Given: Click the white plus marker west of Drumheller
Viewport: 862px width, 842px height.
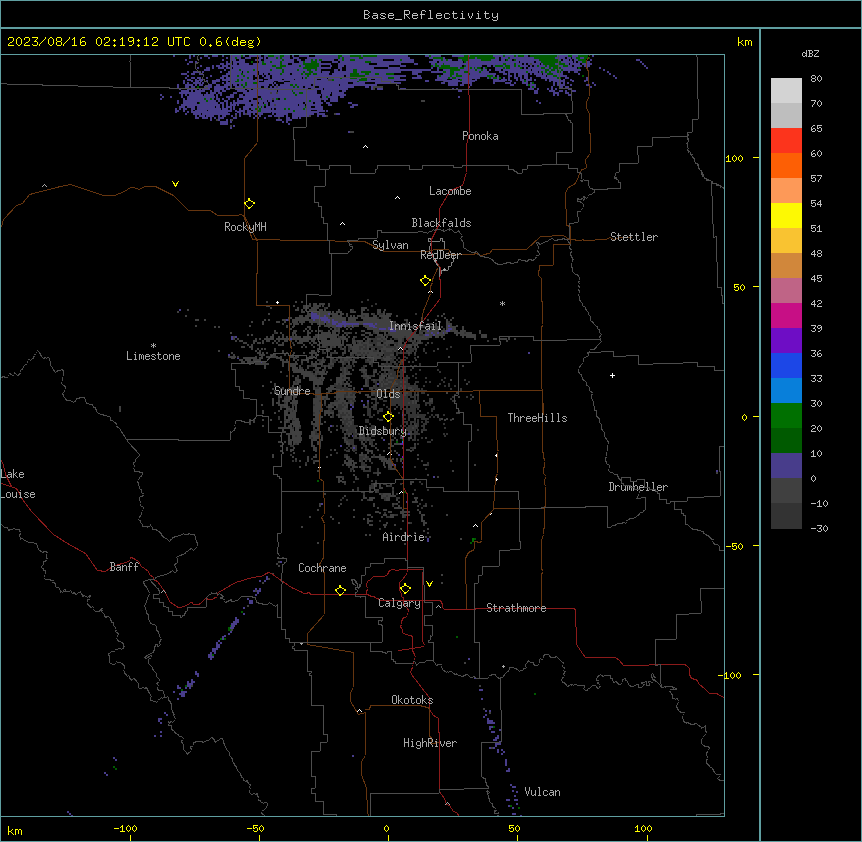Looking at the screenshot, I should (612, 375).
